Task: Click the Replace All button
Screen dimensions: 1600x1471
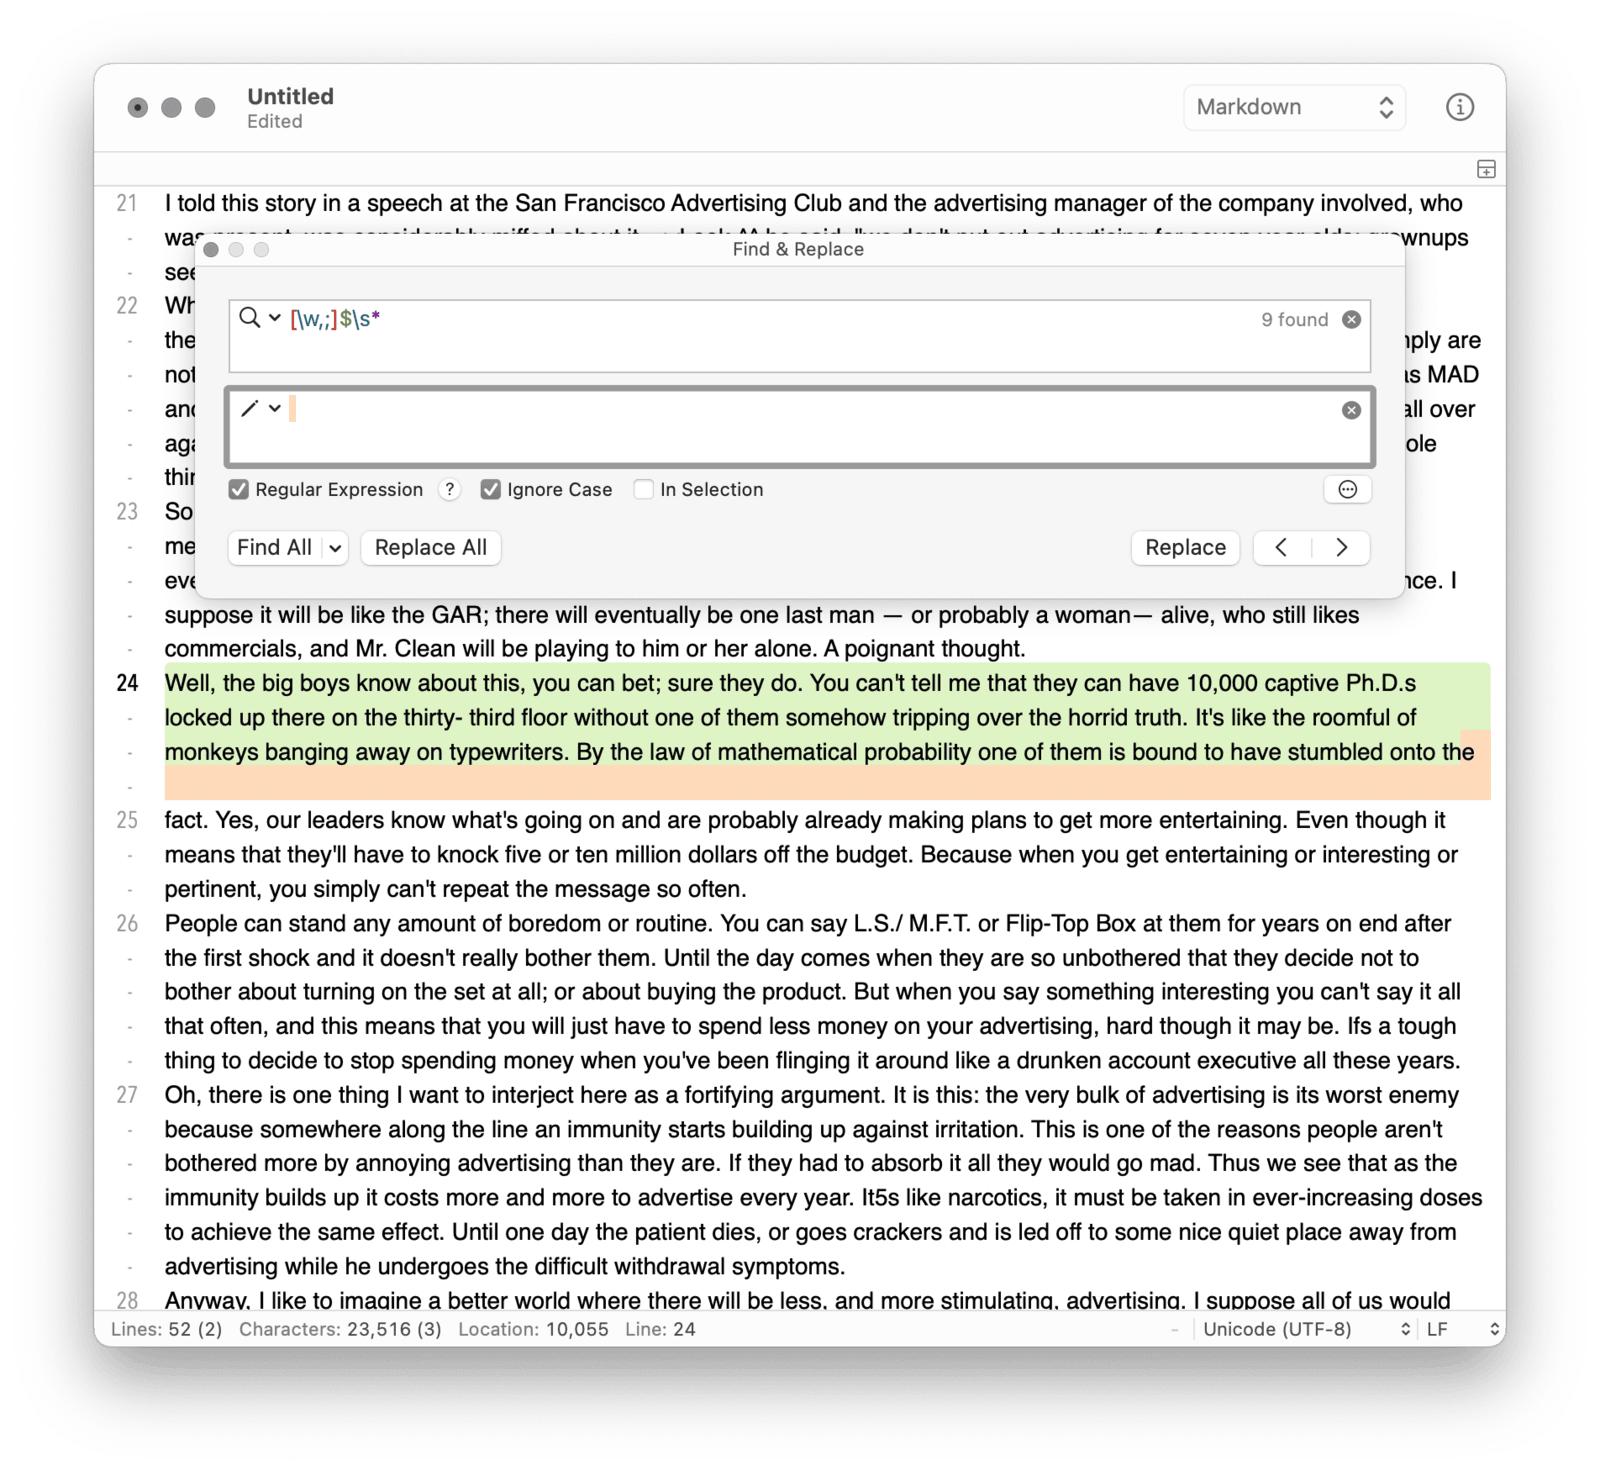Action: pos(431,547)
